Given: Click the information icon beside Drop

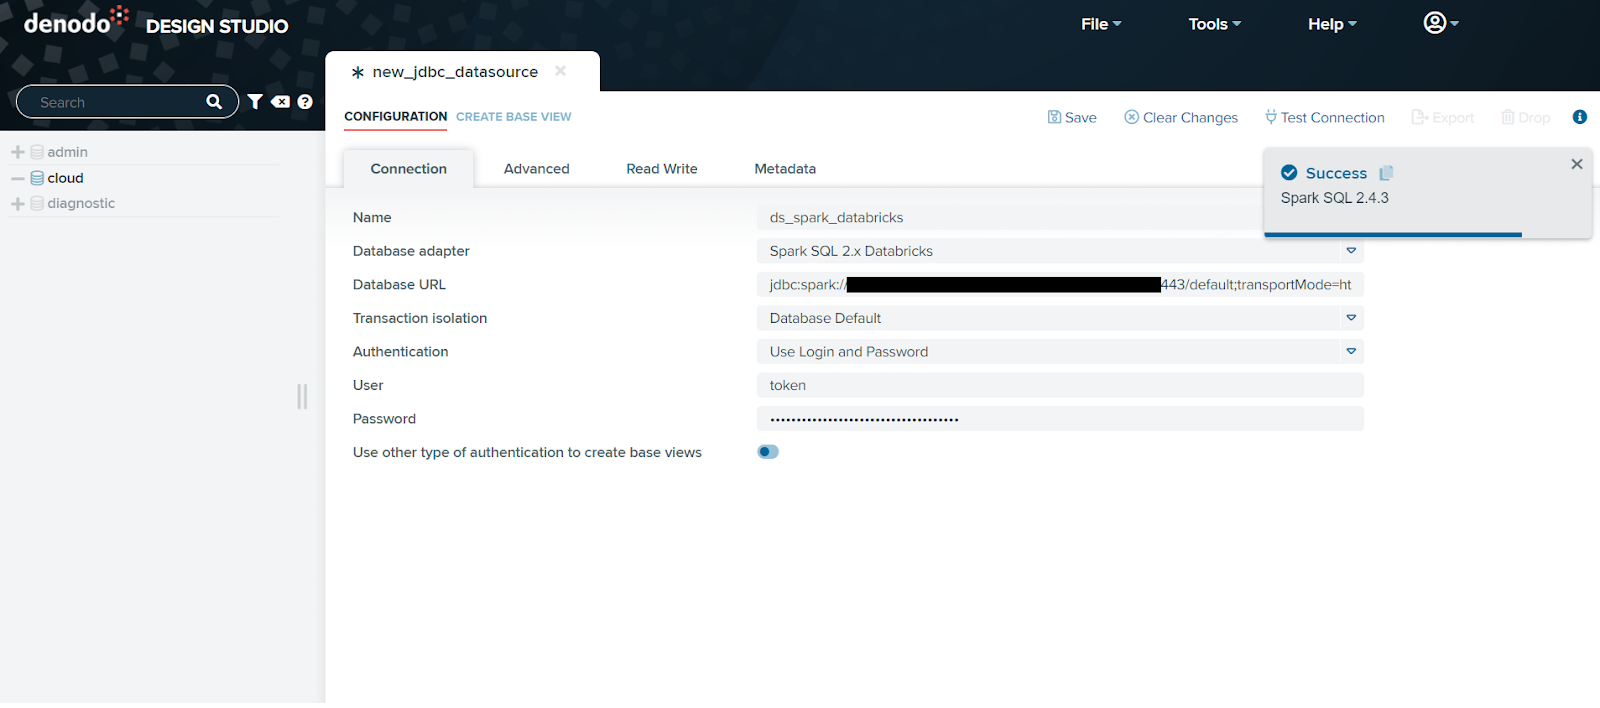Looking at the screenshot, I should [1580, 117].
